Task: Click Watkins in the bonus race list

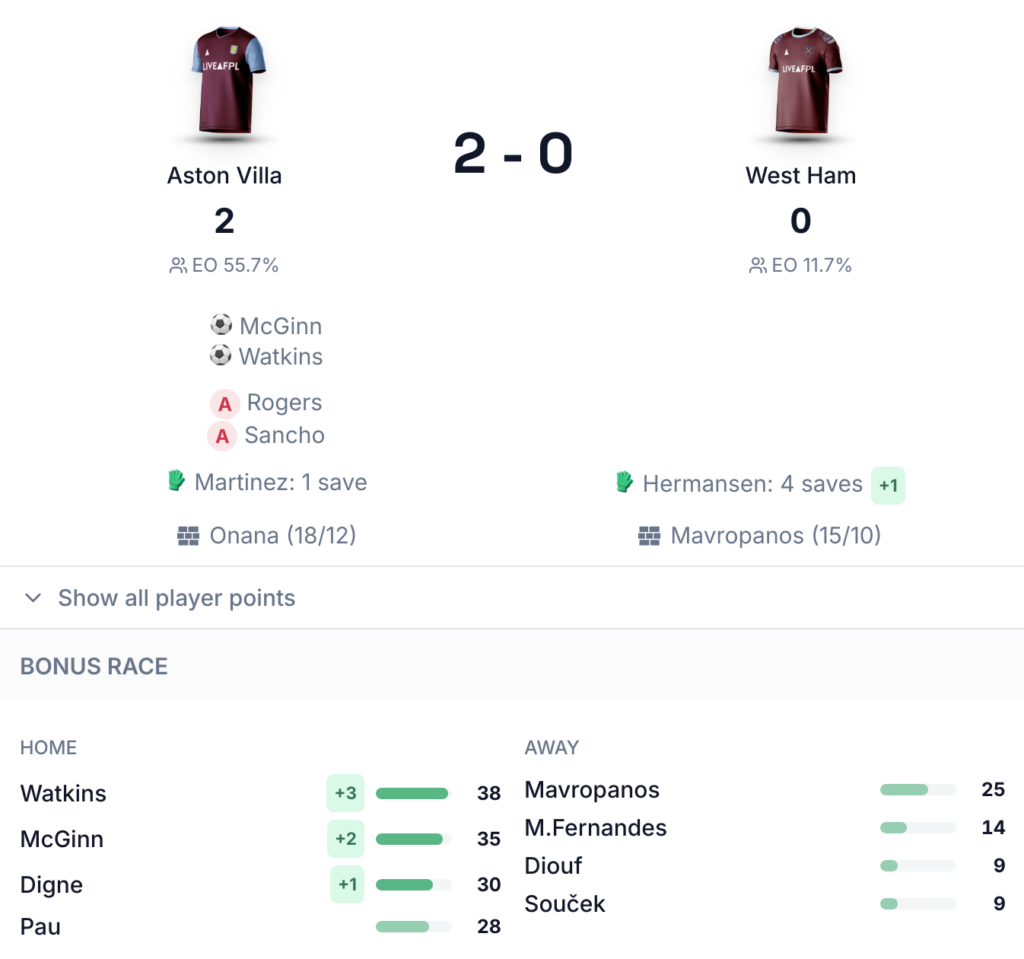Action: (x=63, y=794)
